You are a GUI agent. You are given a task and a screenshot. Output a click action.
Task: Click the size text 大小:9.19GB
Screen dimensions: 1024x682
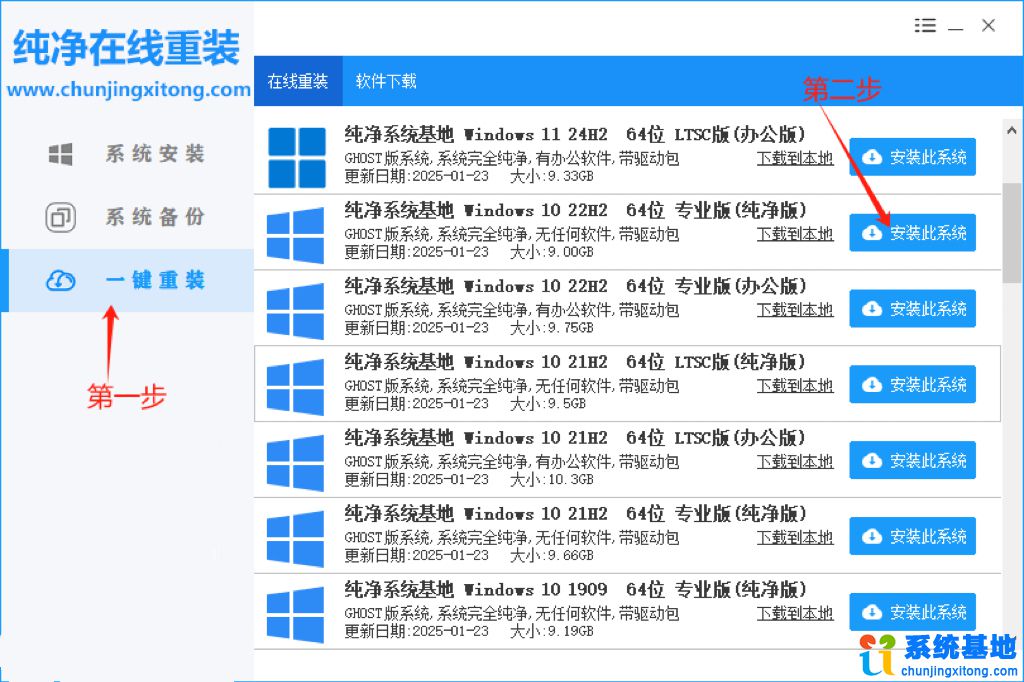552,631
